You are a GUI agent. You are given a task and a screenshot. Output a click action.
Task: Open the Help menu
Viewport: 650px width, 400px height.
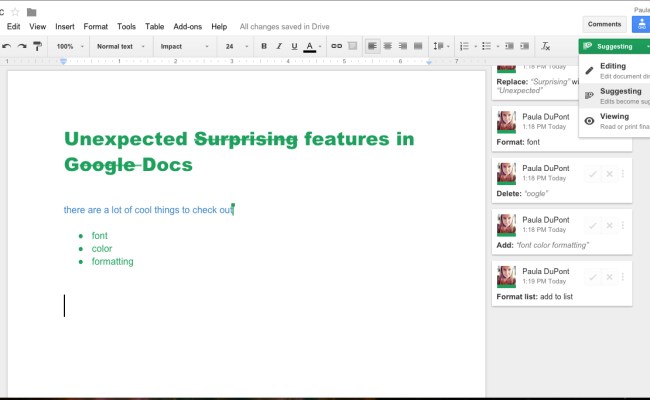219,27
